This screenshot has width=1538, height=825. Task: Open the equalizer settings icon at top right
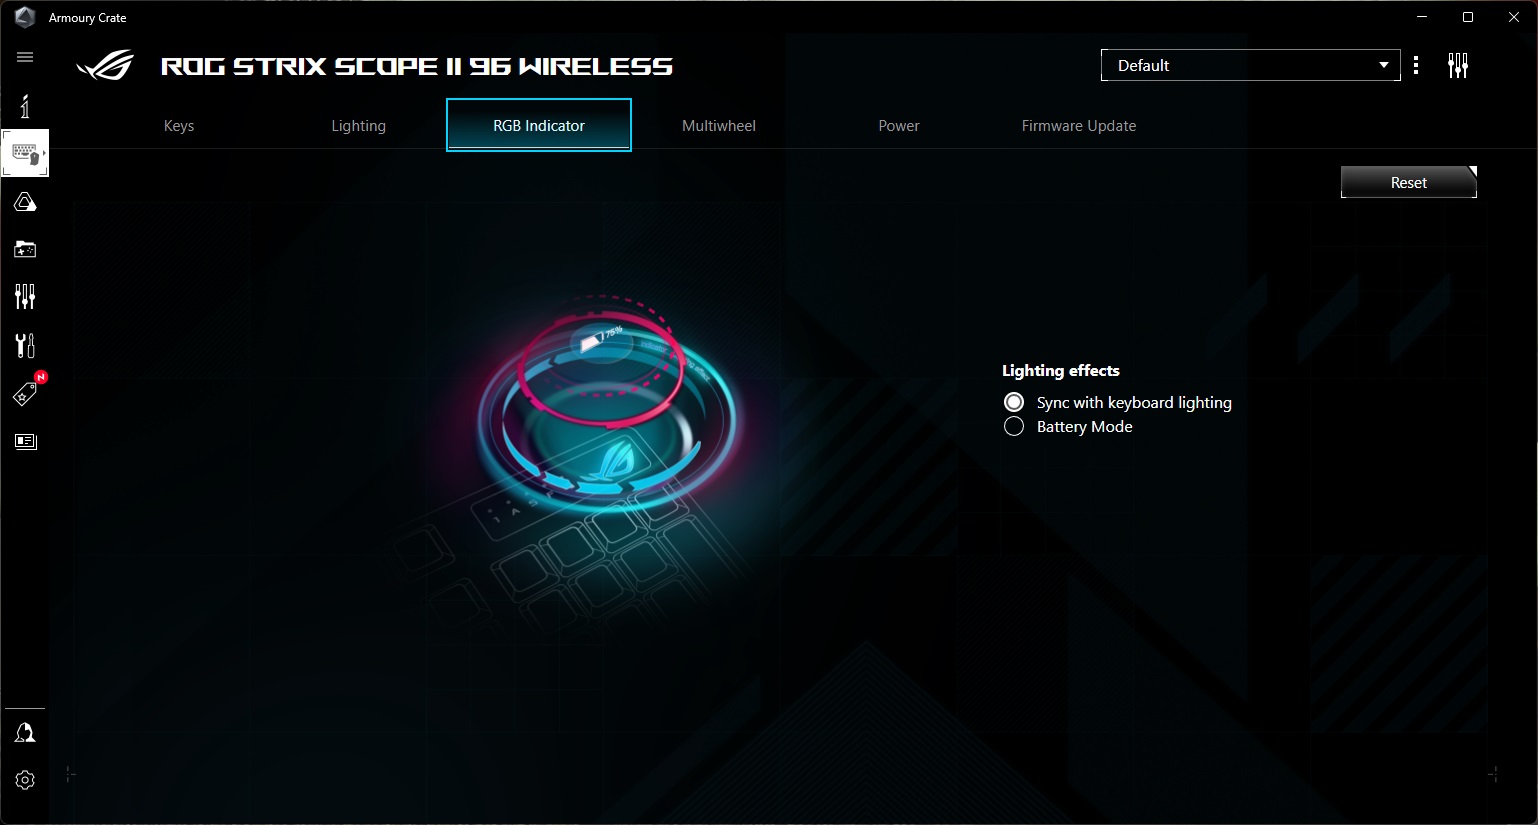(x=1458, y=66)
